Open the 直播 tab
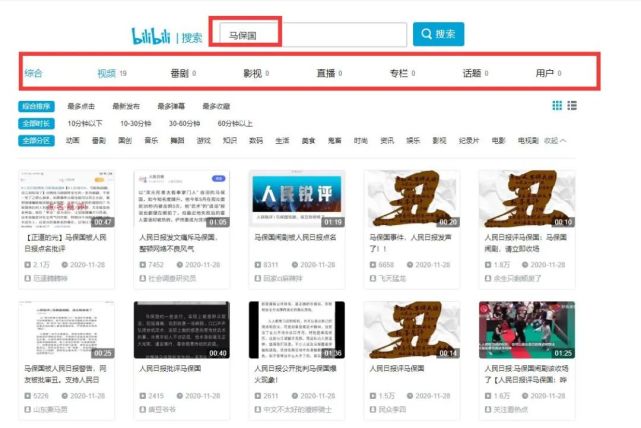The height and width of the screenshot is (428, 641). (x=329, y=73)
